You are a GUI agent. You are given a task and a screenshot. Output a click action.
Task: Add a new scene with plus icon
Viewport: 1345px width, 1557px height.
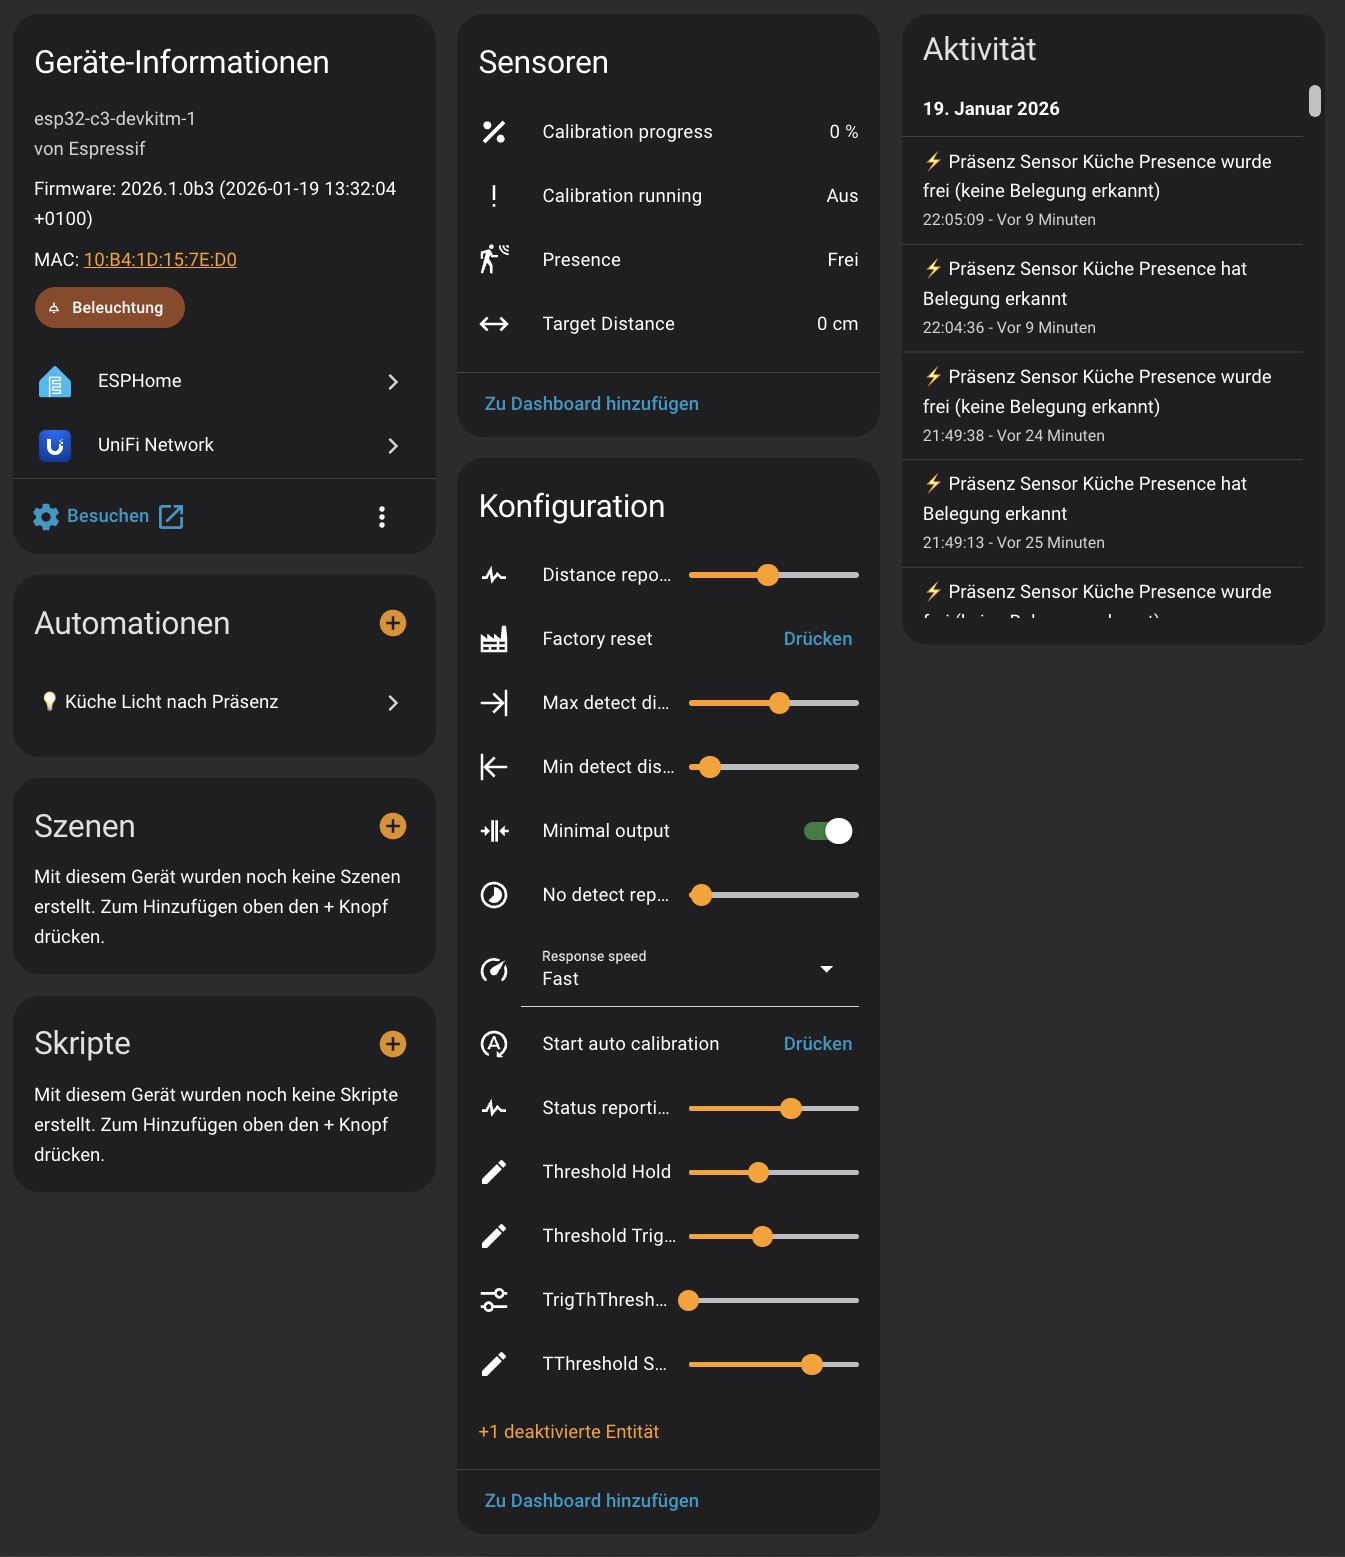pyautogui.click(x=393, y=826)
